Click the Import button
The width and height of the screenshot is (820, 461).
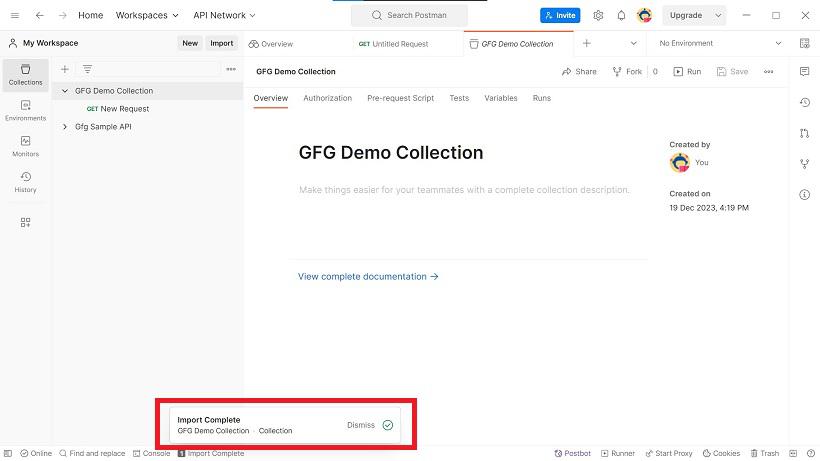(222, 43)
